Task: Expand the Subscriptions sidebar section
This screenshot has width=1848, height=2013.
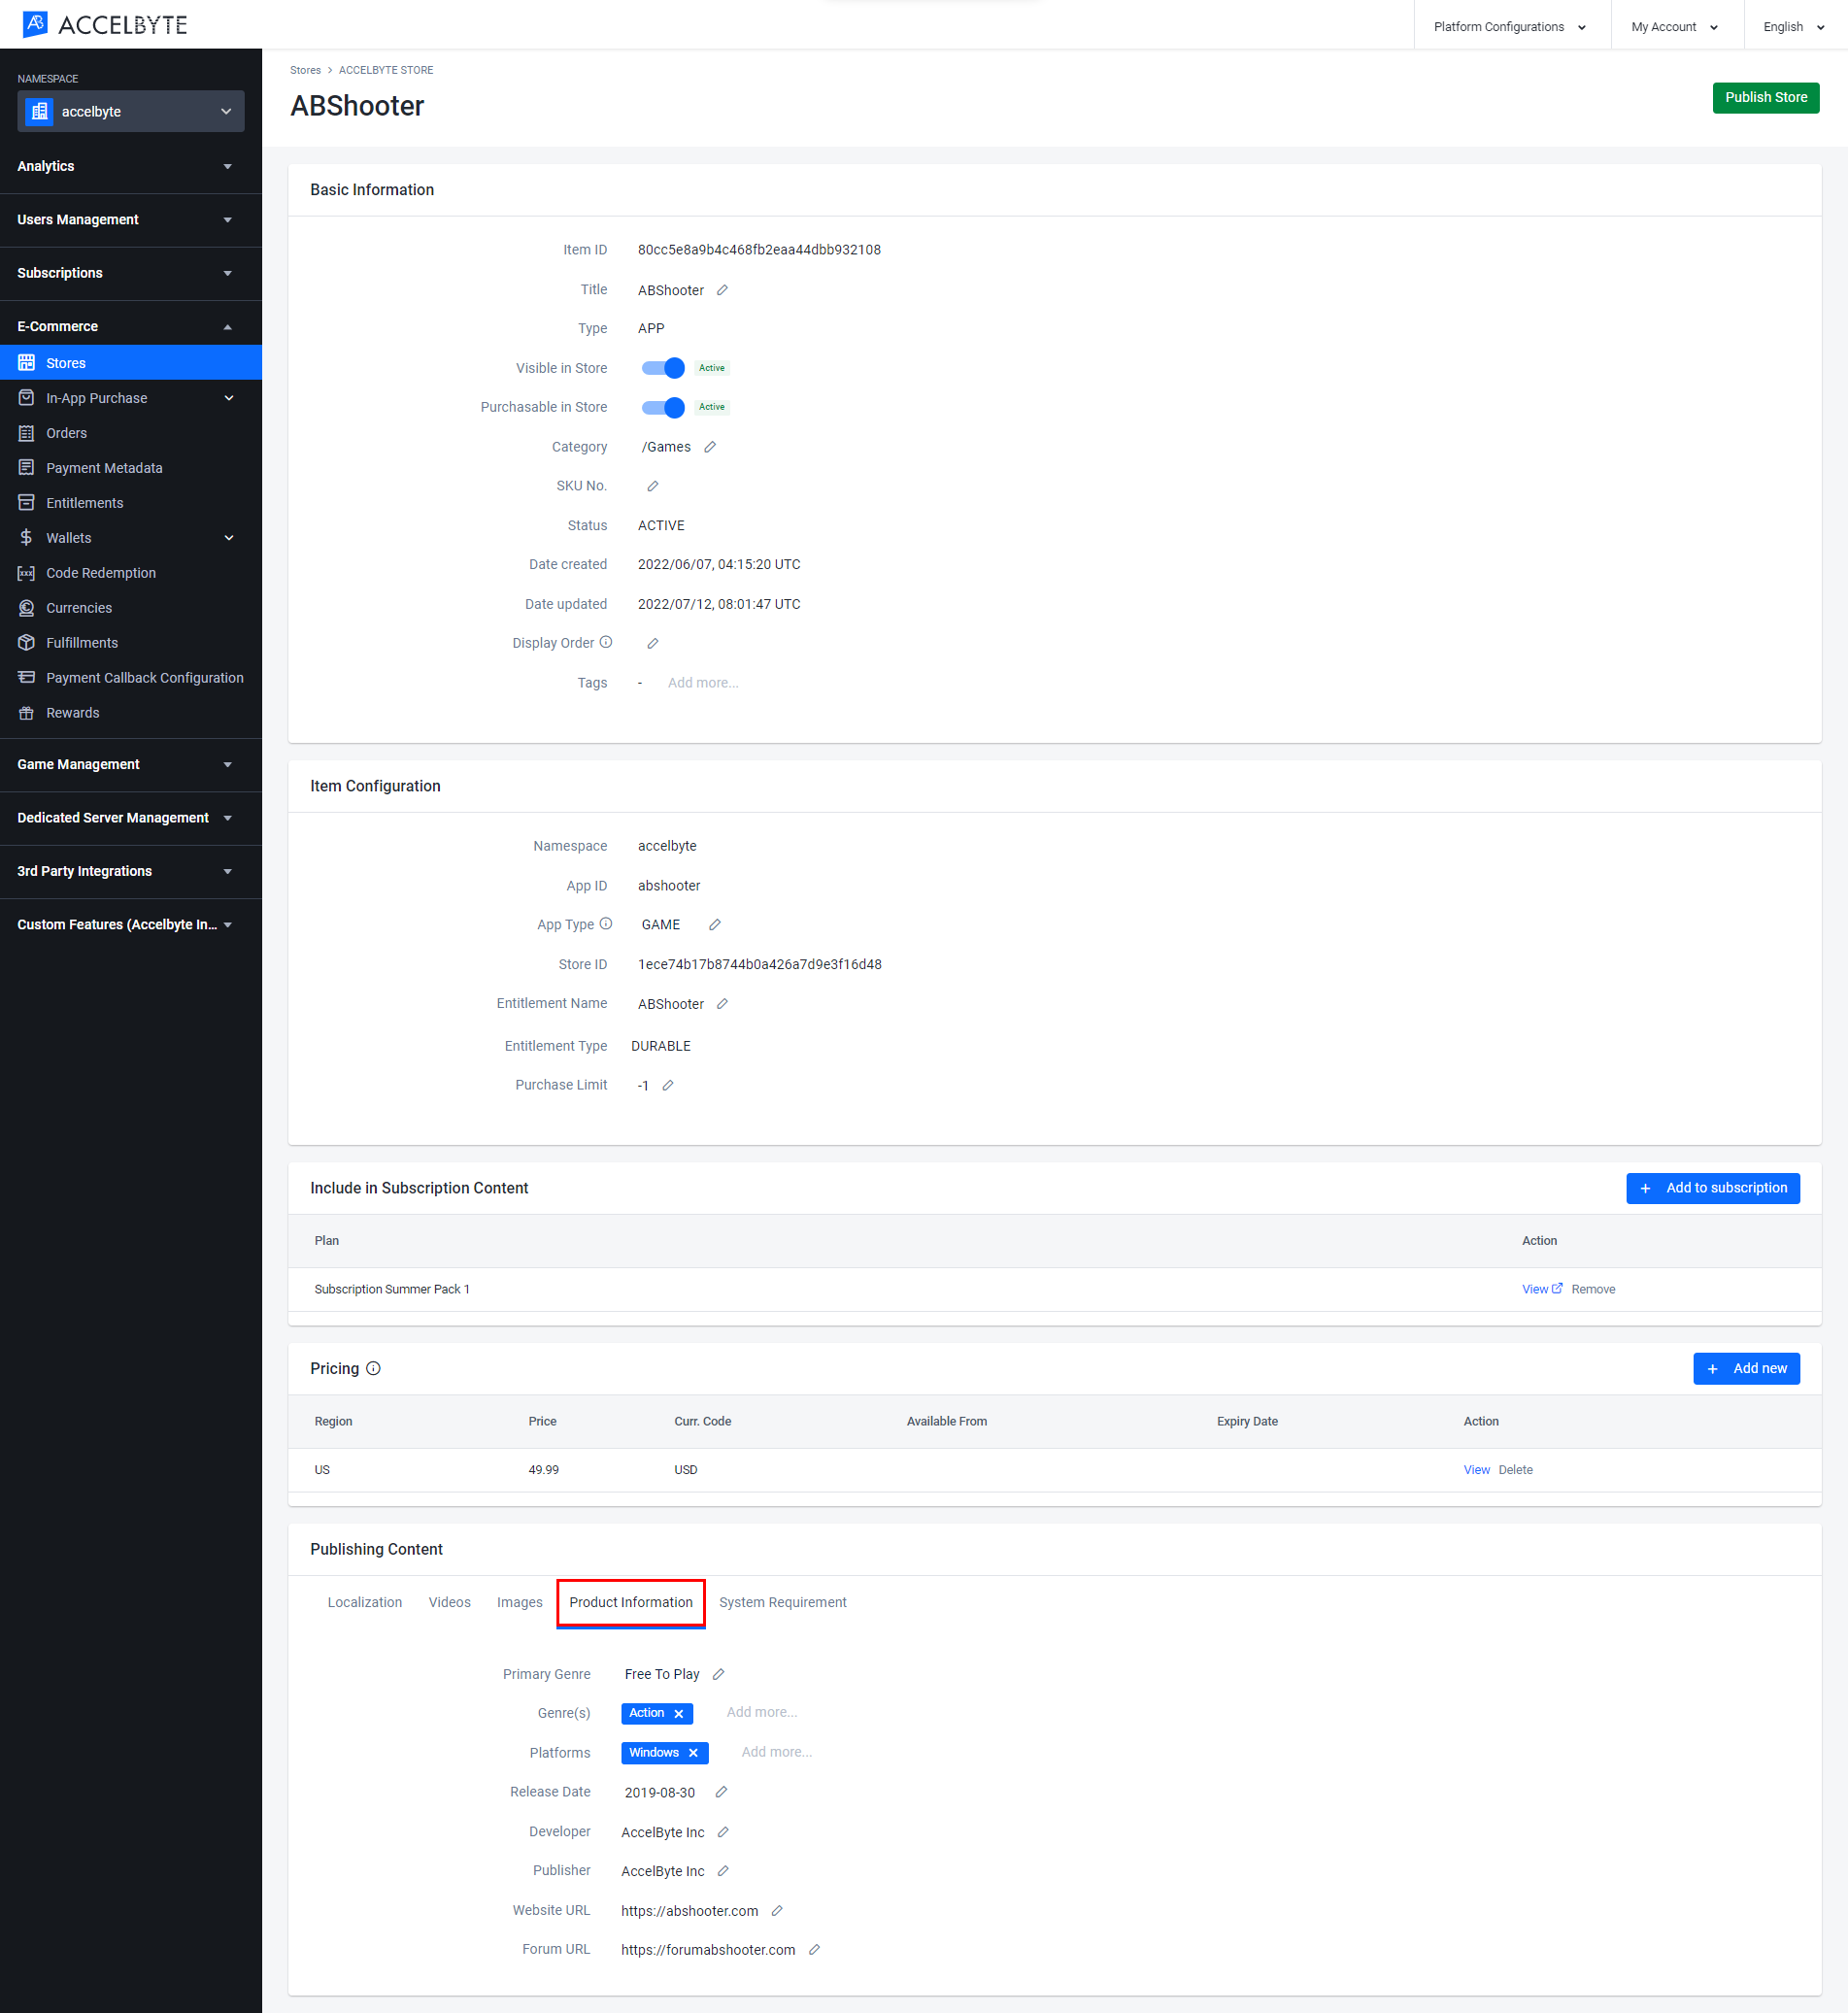Action: (131, 273)
